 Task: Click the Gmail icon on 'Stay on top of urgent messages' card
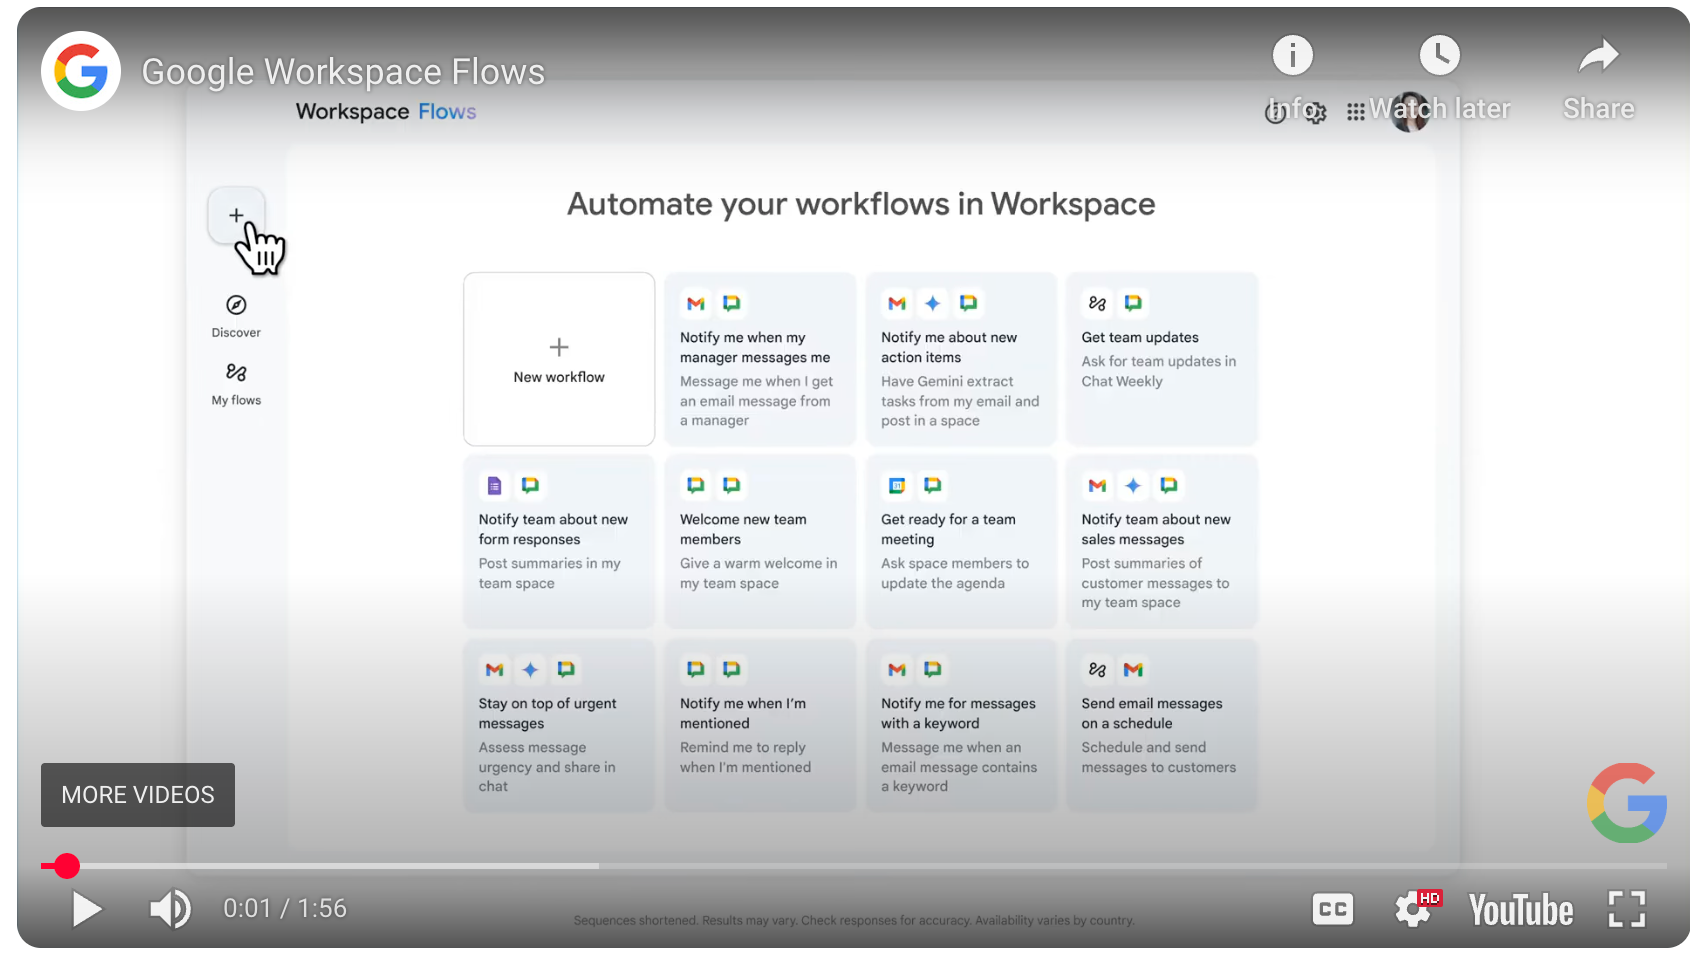[x=494, y=669]
